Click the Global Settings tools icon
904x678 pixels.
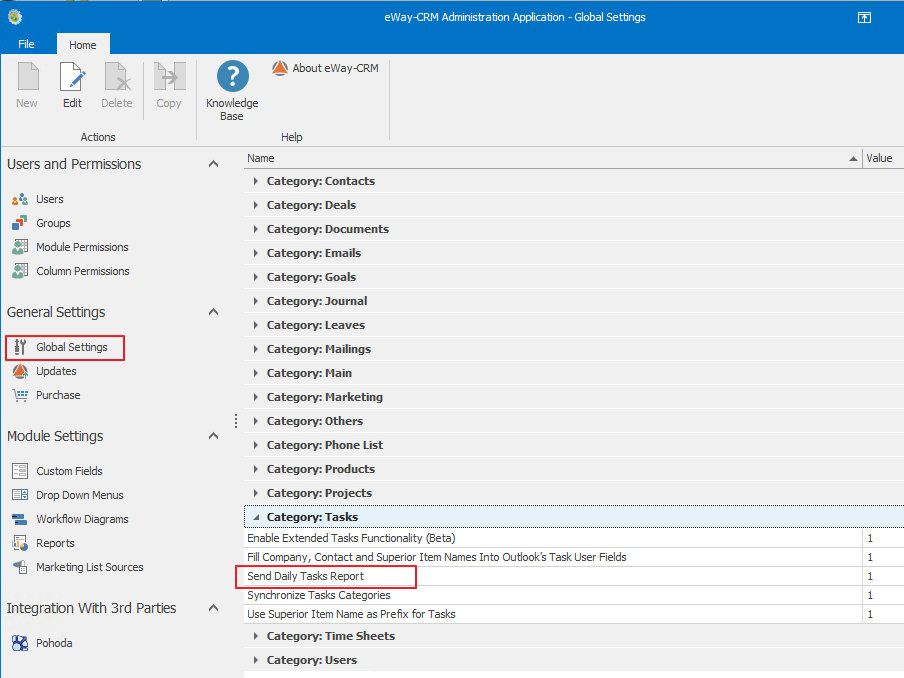tap(20, 347)
